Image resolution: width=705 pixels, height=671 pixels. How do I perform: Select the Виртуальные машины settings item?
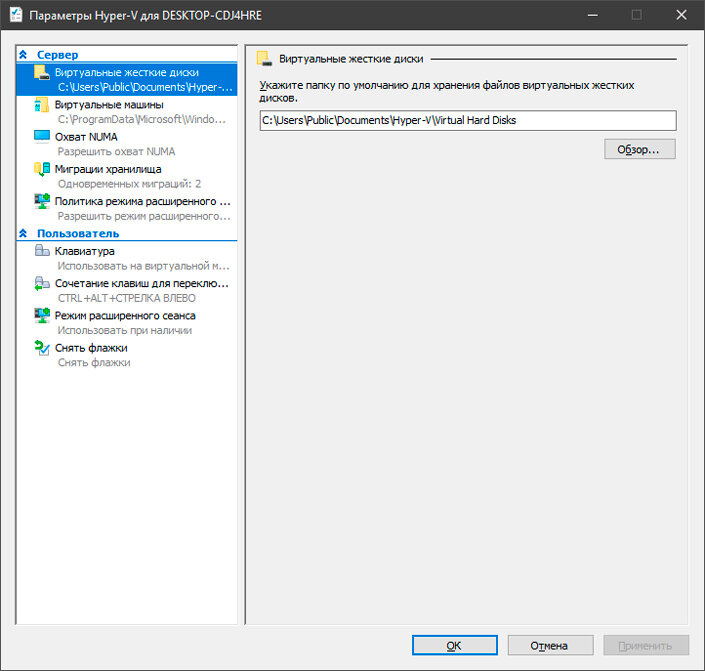click(127, 112)
